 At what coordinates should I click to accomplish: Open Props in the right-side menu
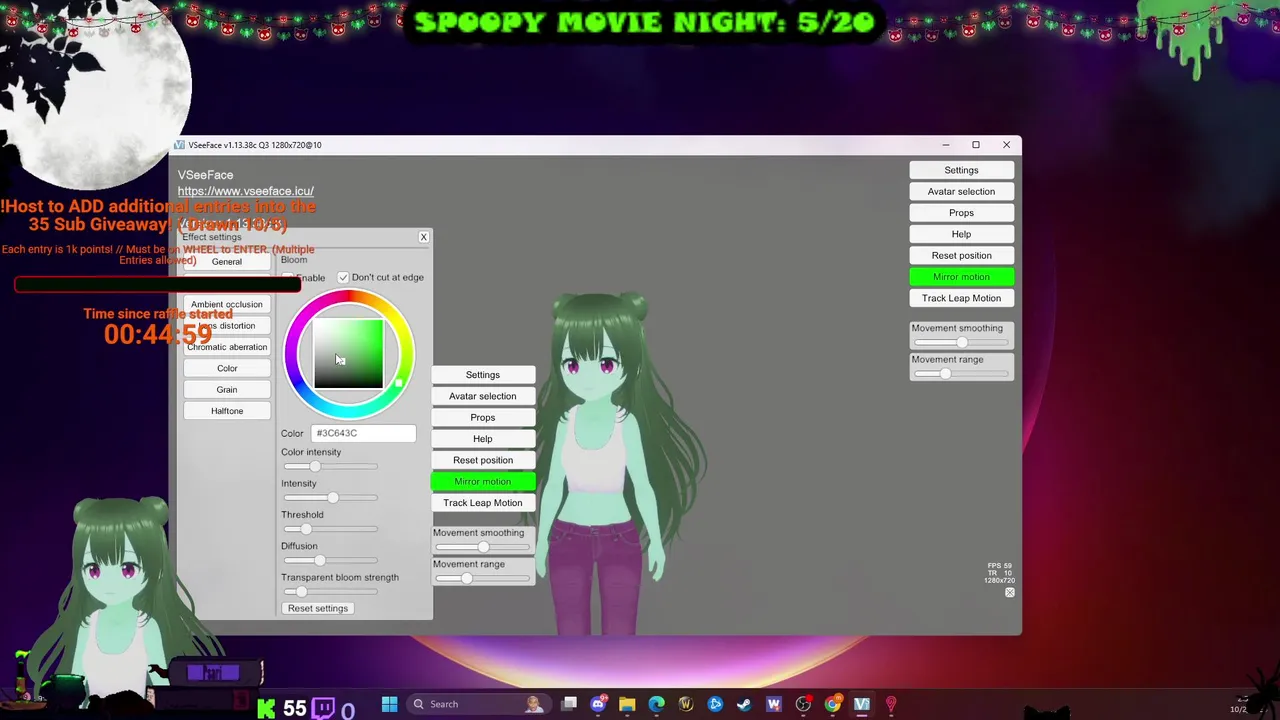pyautogui.click(x=961, y=213)
